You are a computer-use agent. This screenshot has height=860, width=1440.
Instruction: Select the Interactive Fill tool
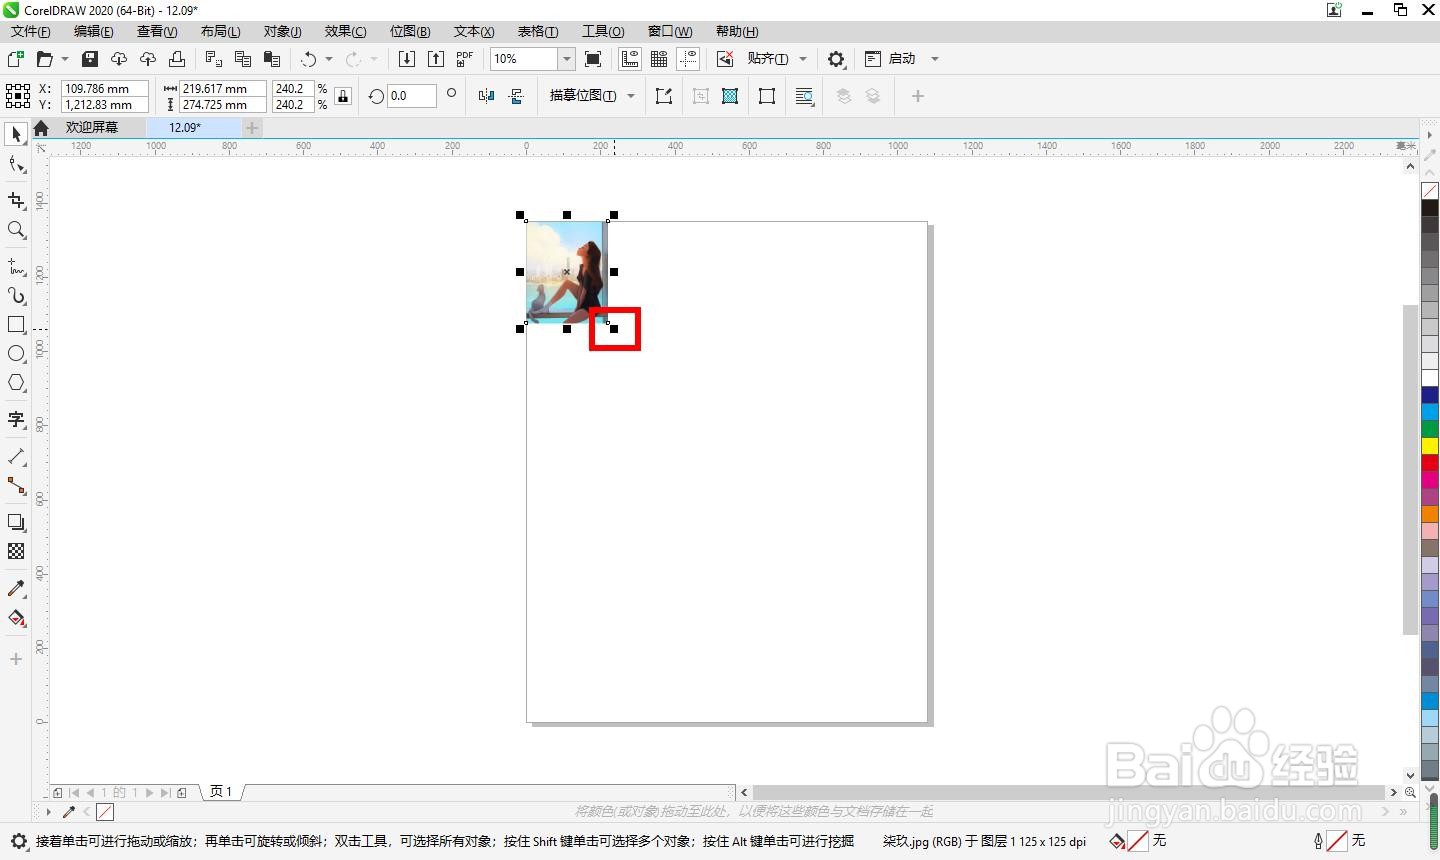coord(16,618)
